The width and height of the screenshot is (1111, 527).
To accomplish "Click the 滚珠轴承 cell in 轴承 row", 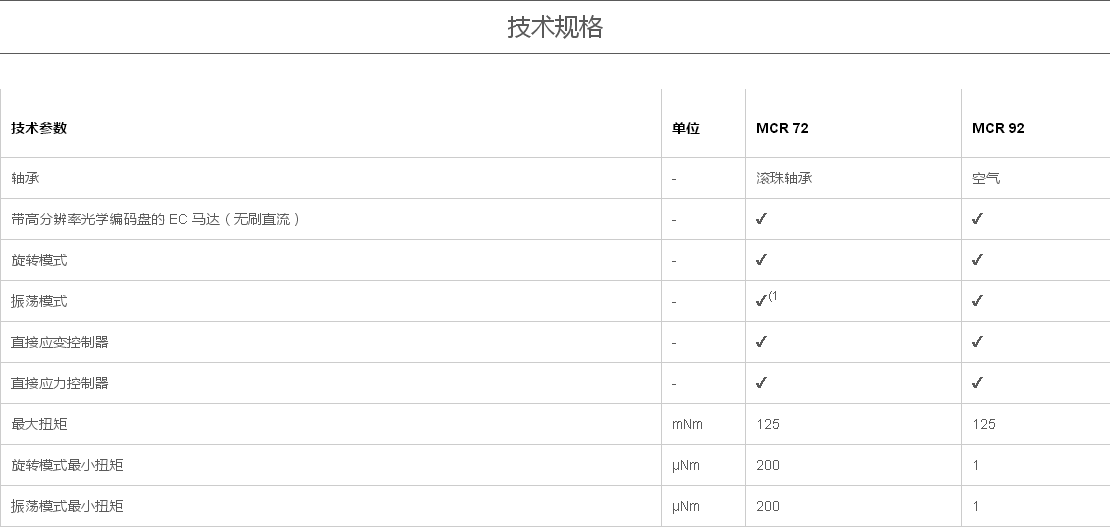I will pyautogui.click(x=784, y=178).
